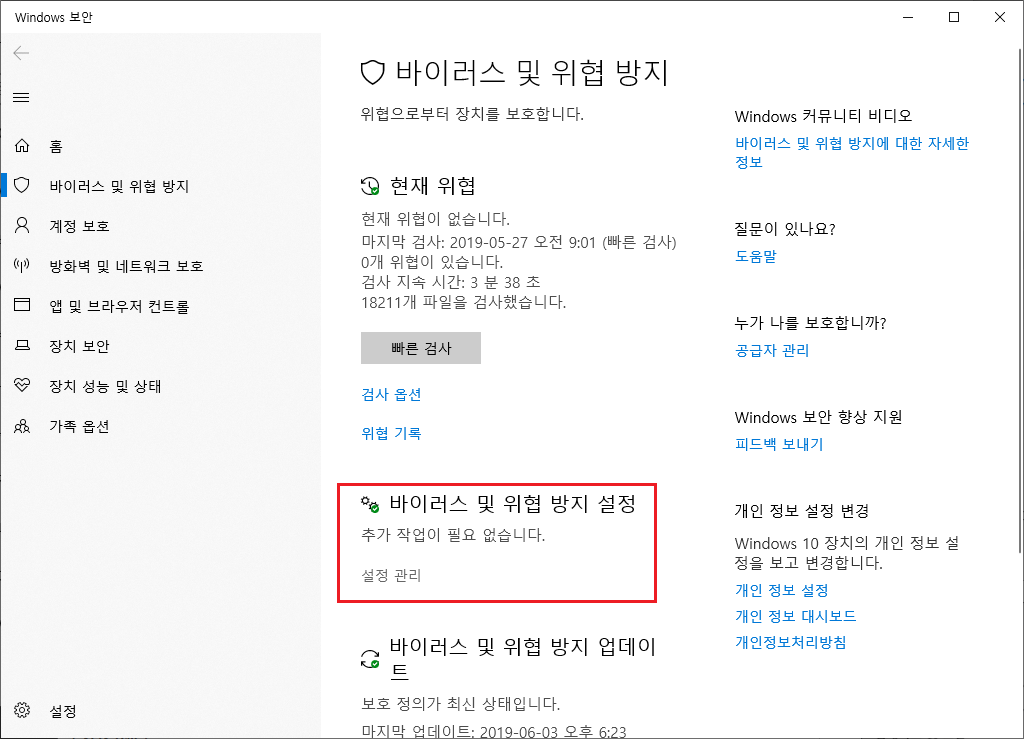Click the 바이러스 및 위협 방지 업데이트 heading
The height and width of the screenshot is (739, 1024).
pos(522,659)
